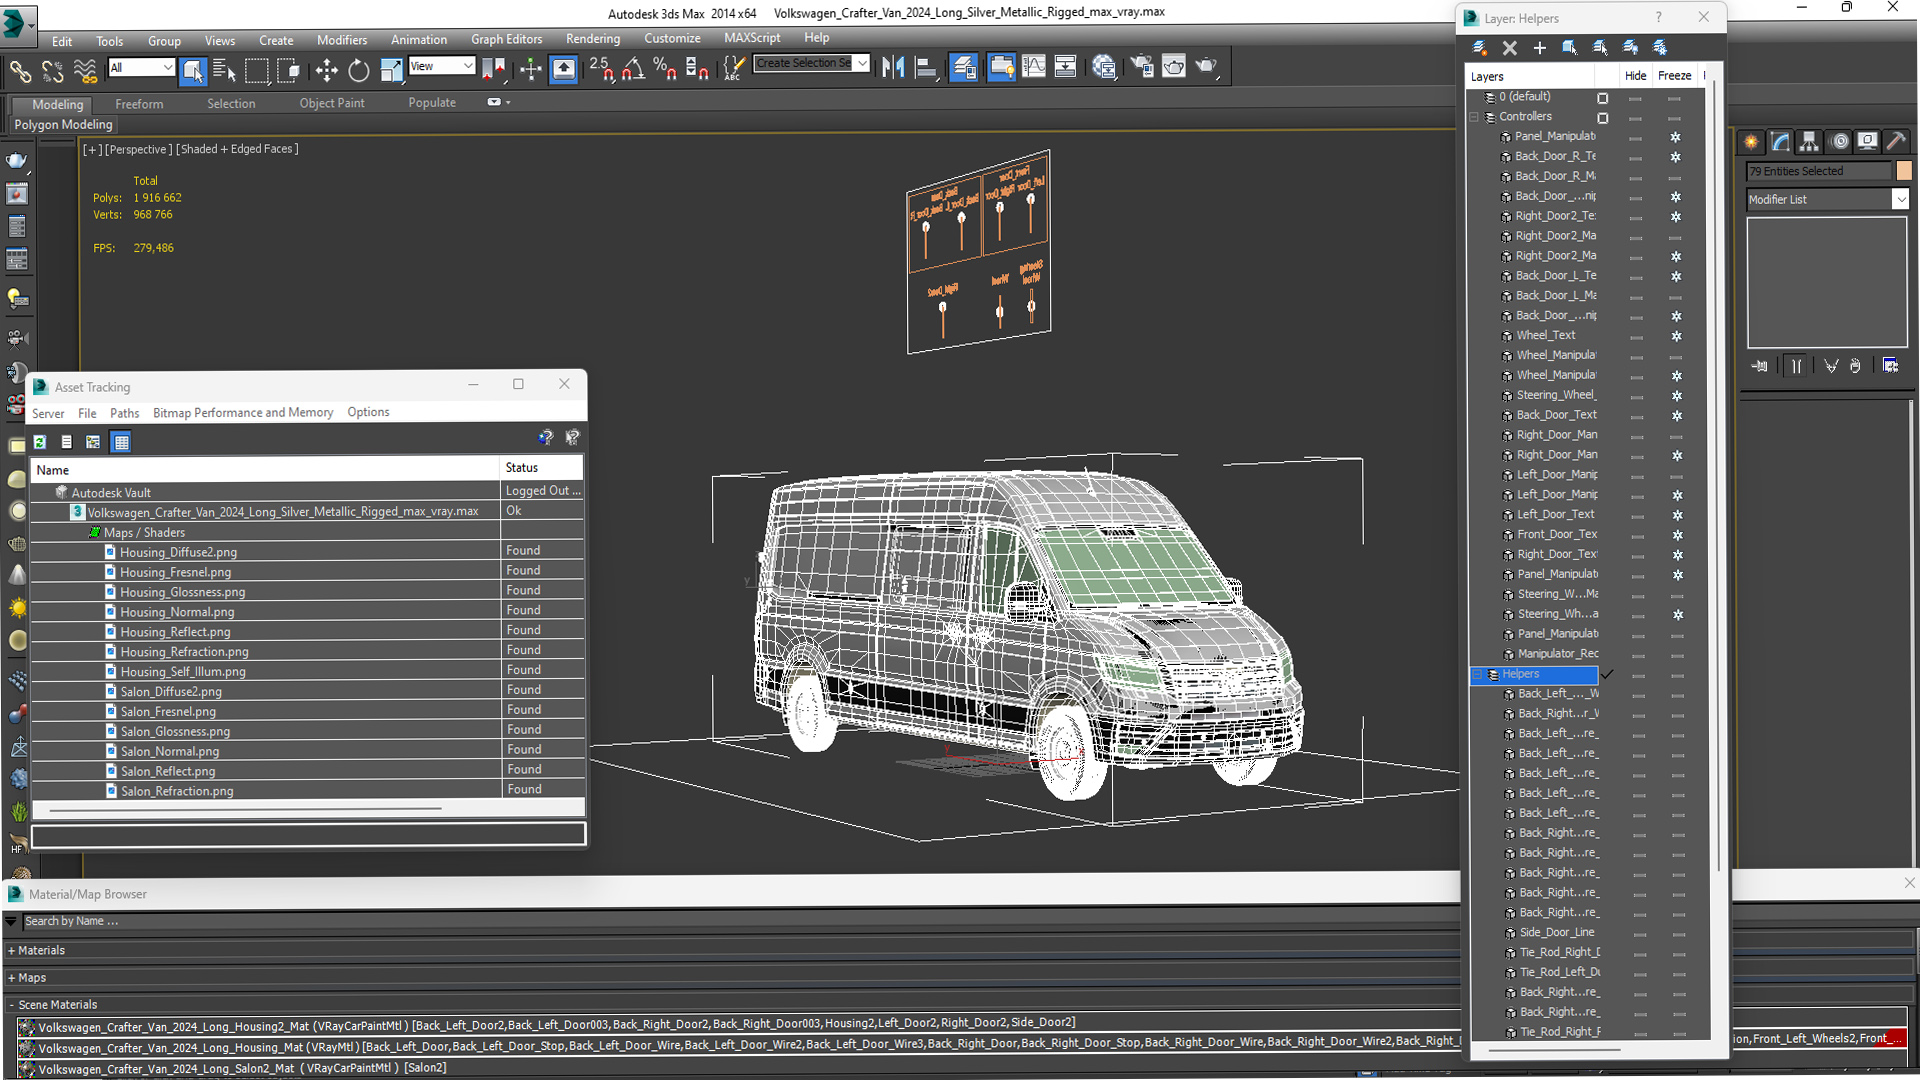Toggle Angle Snap icon in toolbar

pyautogui.click(x=632, y=68)
